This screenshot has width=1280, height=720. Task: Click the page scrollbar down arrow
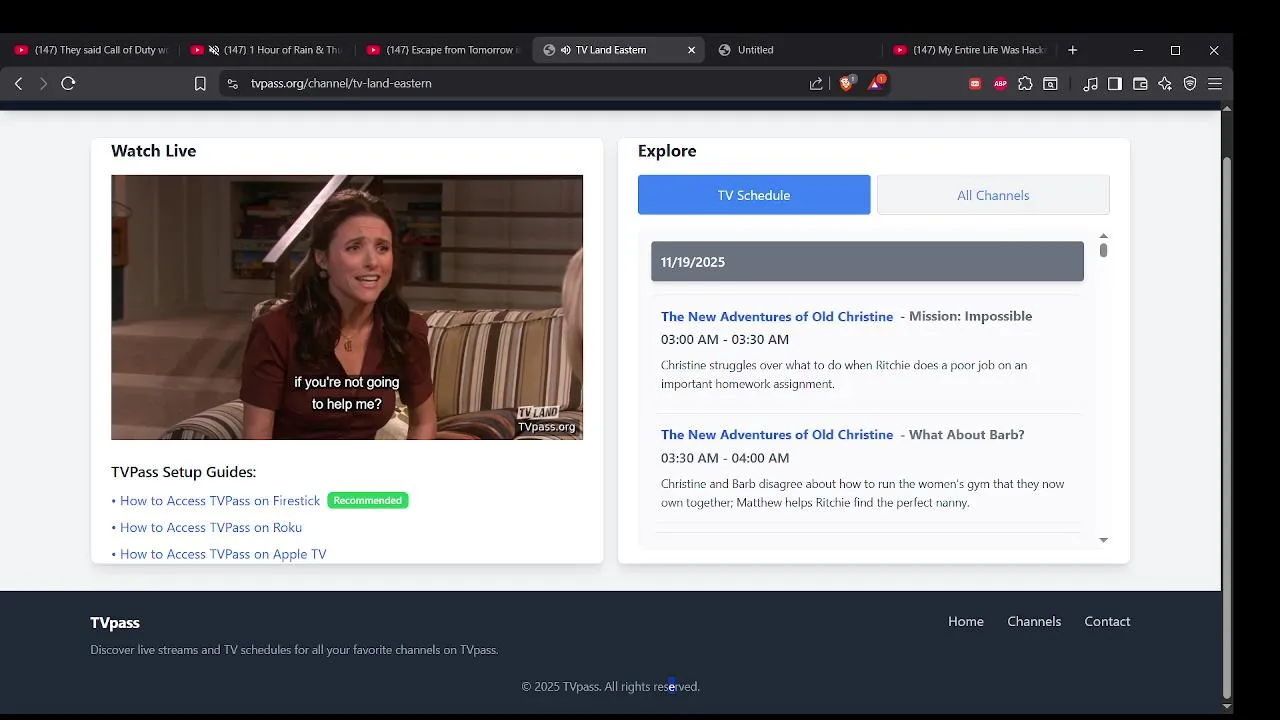coord(1227,706)
